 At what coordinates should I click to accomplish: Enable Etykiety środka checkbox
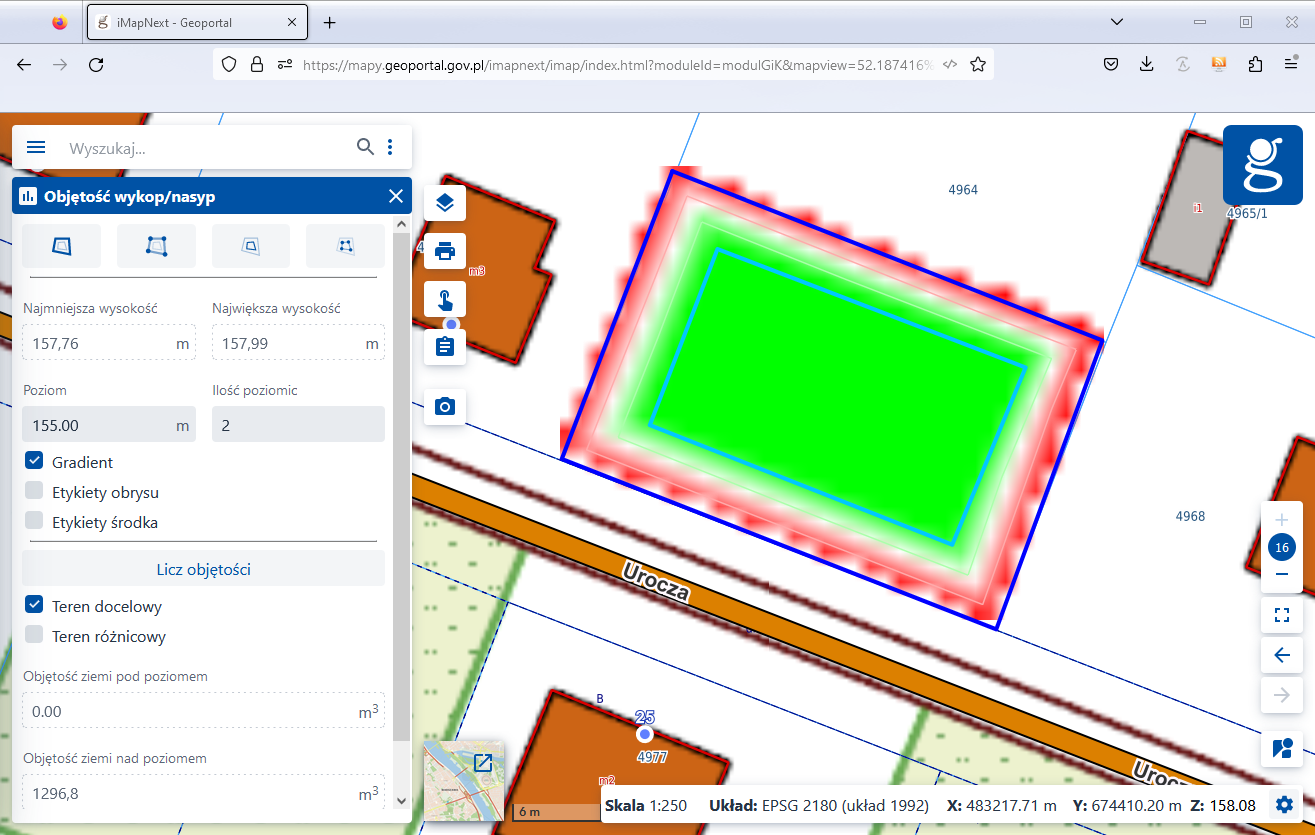pyautogui.click(x=35, y=521)
